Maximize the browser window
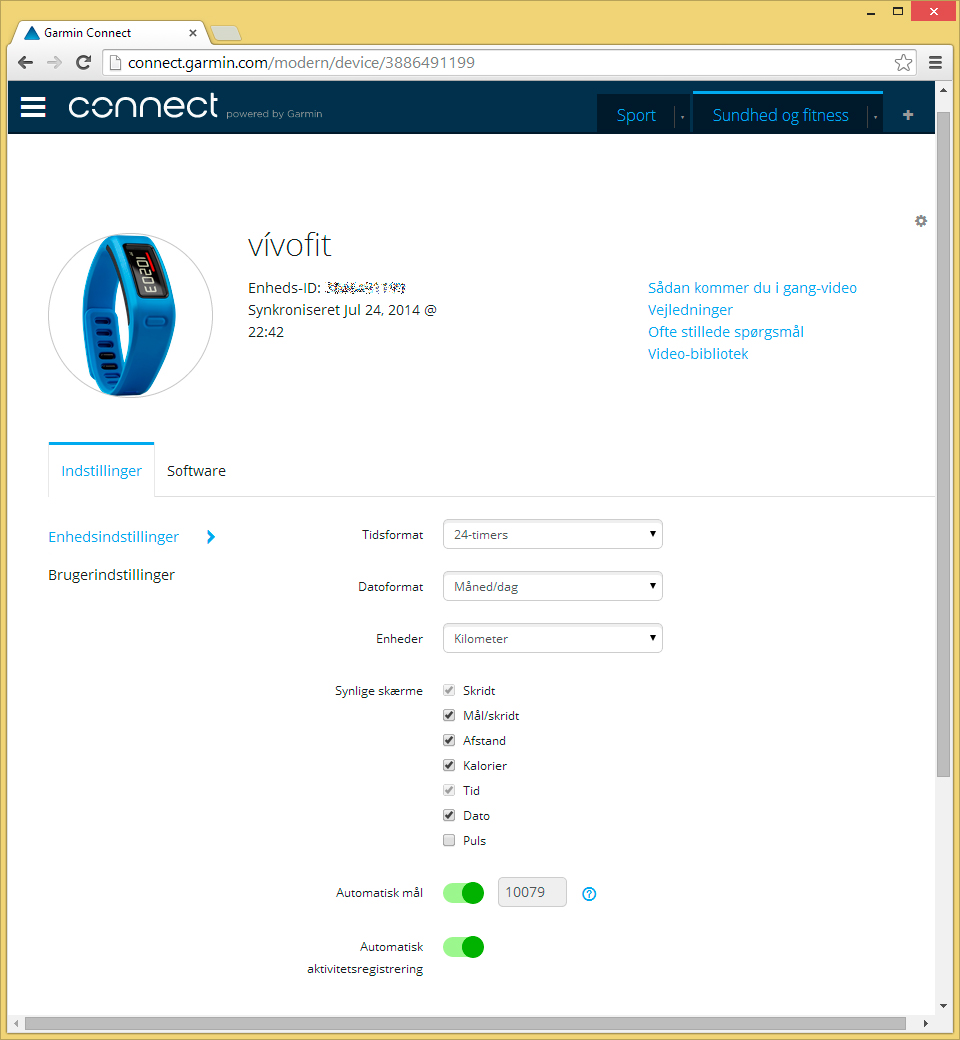The image size is (960, 1040). point(898,11)
